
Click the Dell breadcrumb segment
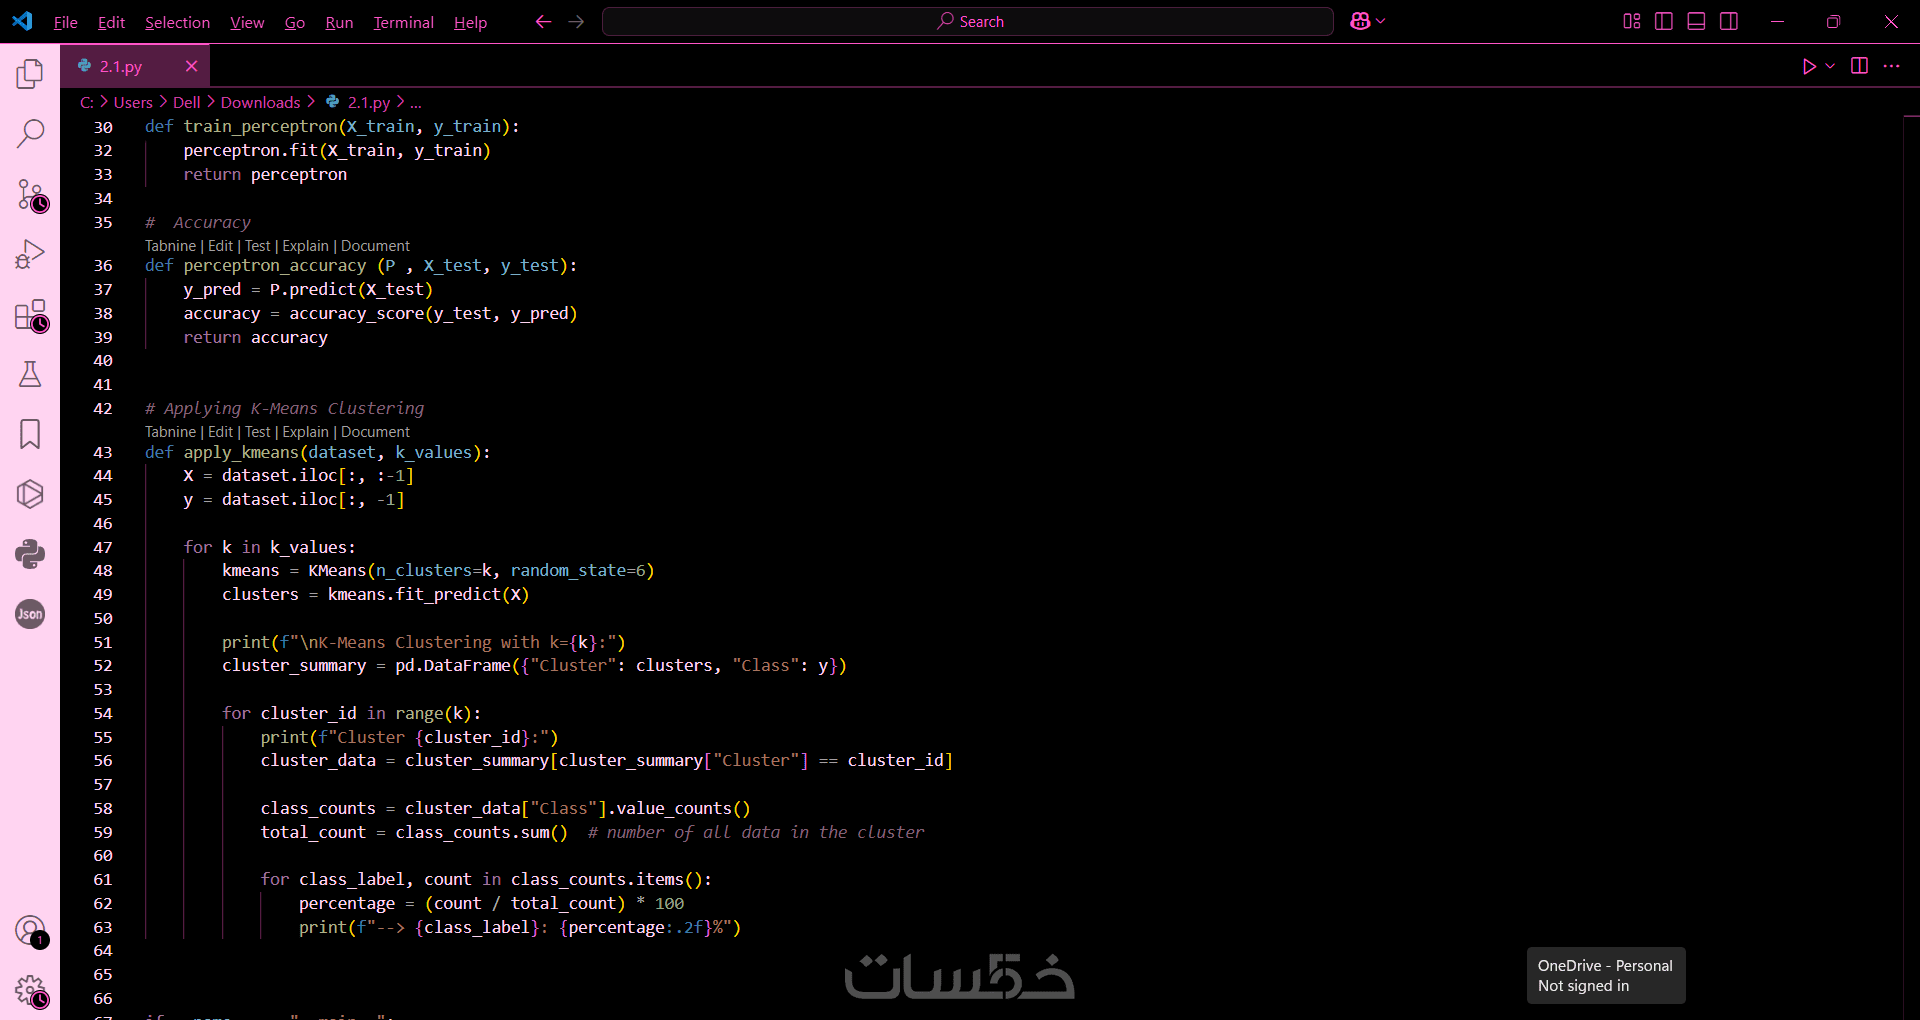click(x=186, y=102)
